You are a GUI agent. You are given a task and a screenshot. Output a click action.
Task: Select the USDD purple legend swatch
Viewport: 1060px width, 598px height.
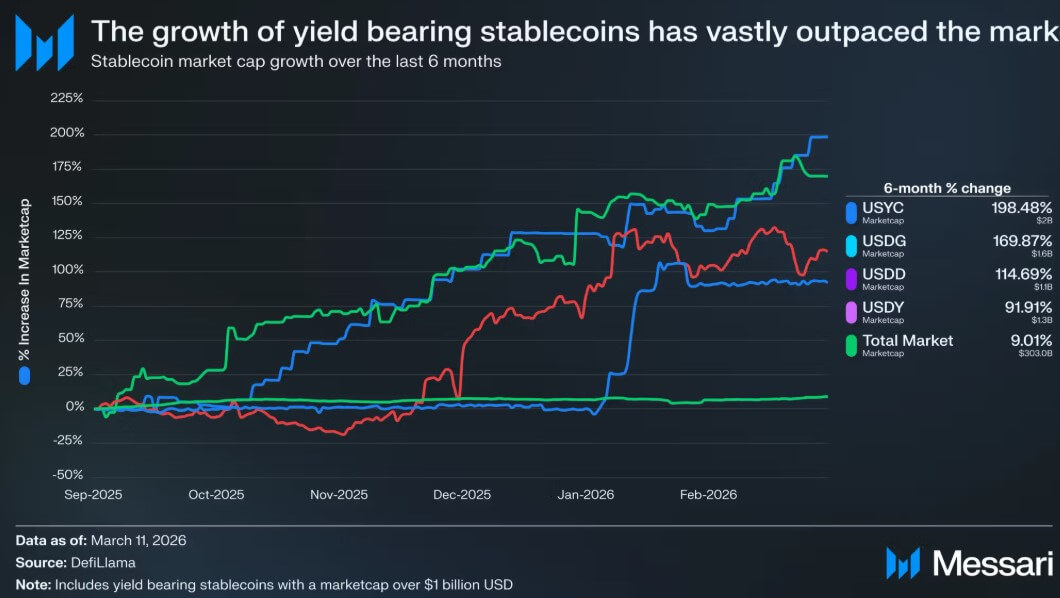[x=851, y=277]
